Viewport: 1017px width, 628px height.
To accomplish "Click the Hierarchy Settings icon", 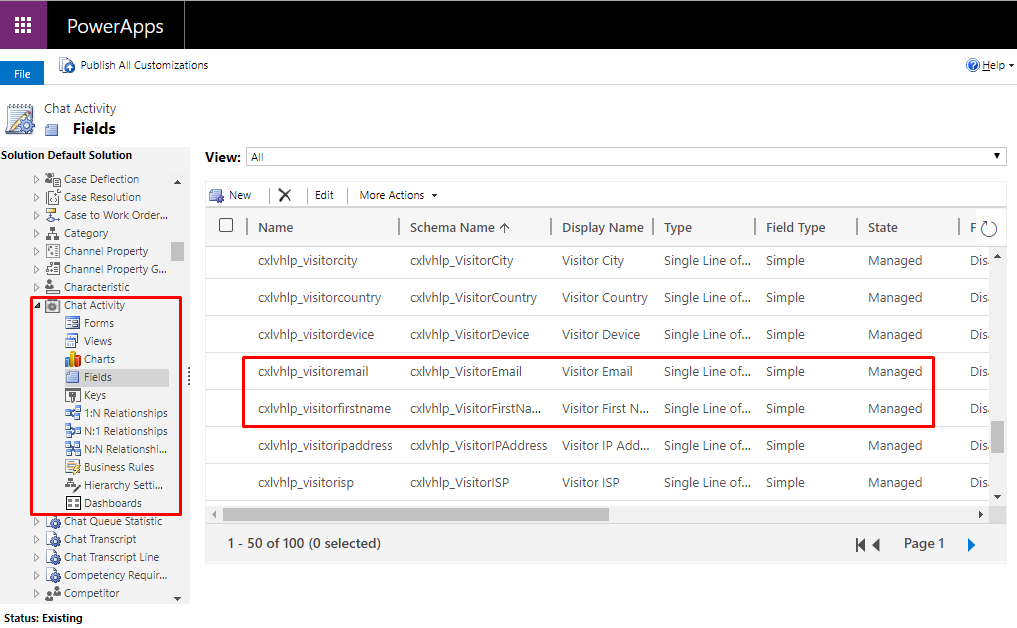I will 73,485.
